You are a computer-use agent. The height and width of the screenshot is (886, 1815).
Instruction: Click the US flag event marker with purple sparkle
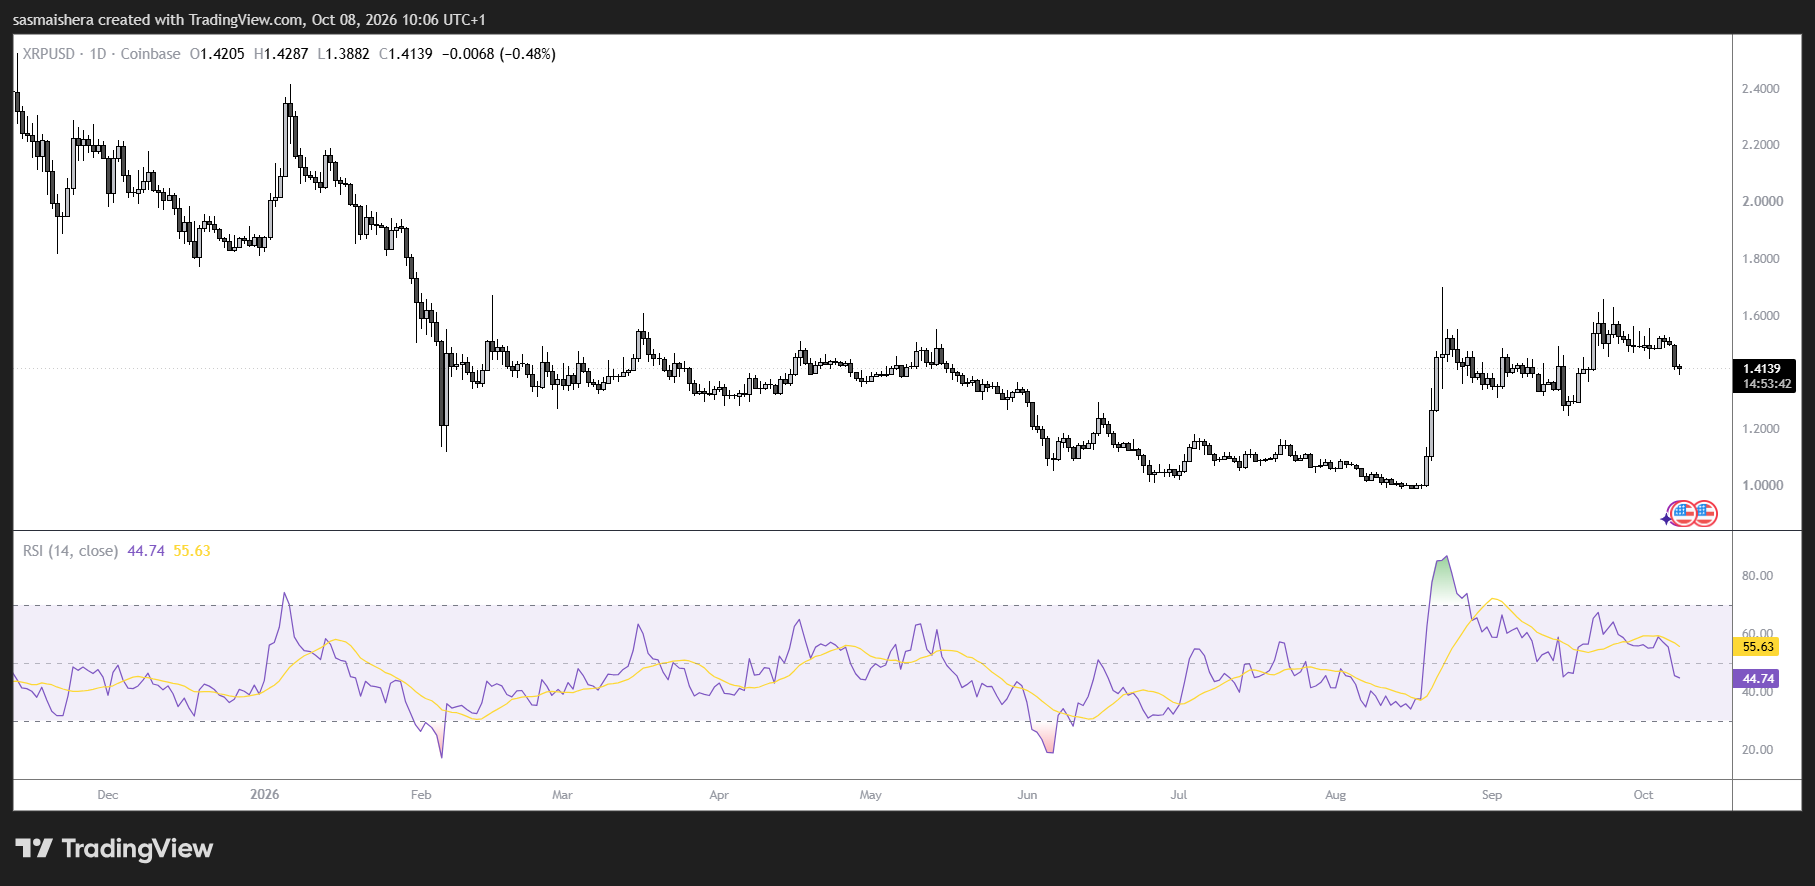tap(1682, 514)
